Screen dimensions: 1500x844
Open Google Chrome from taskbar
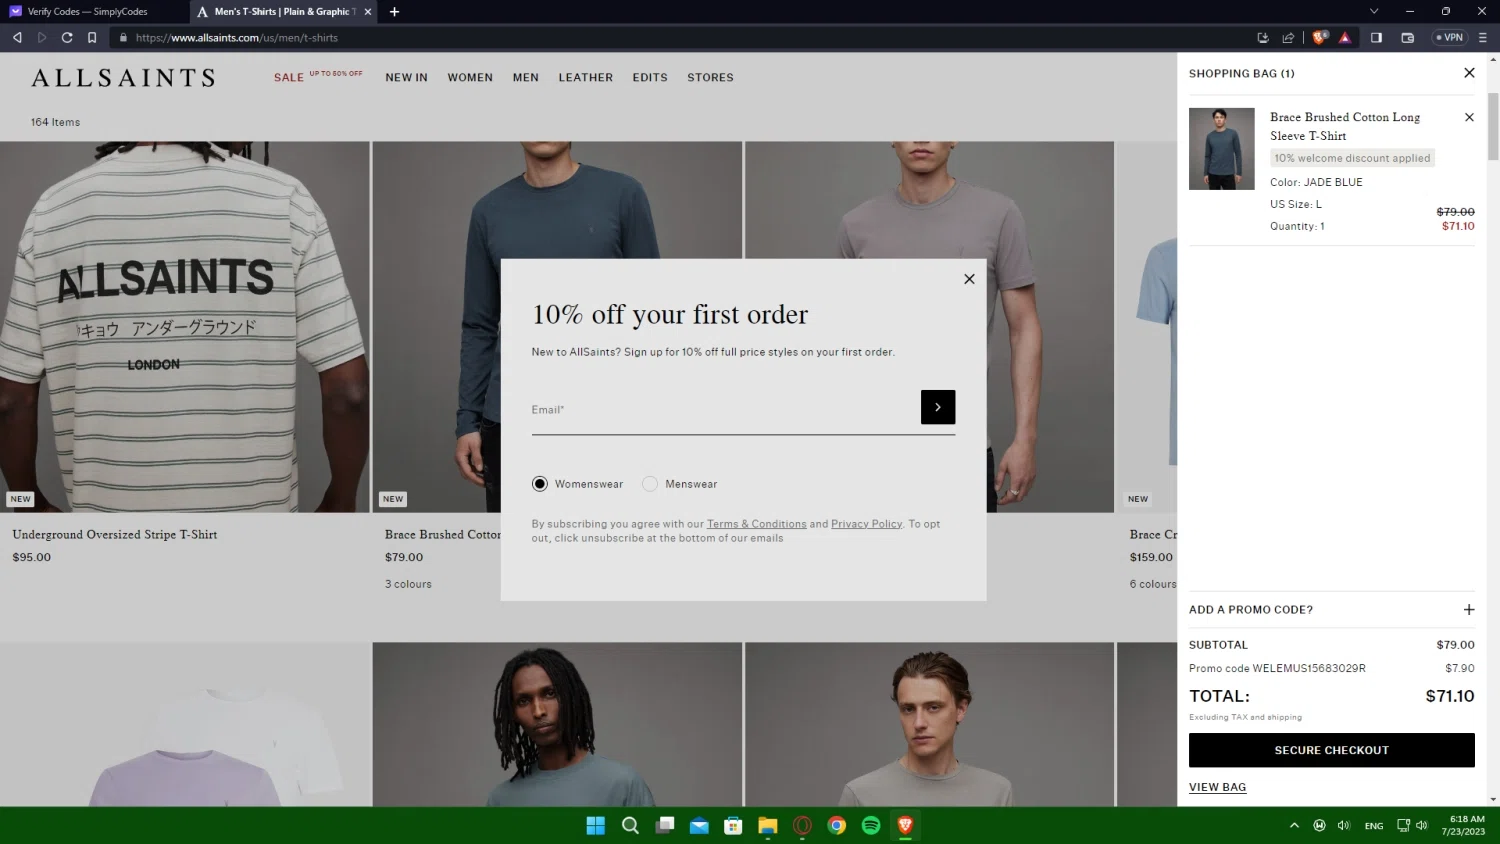point(837,825)
